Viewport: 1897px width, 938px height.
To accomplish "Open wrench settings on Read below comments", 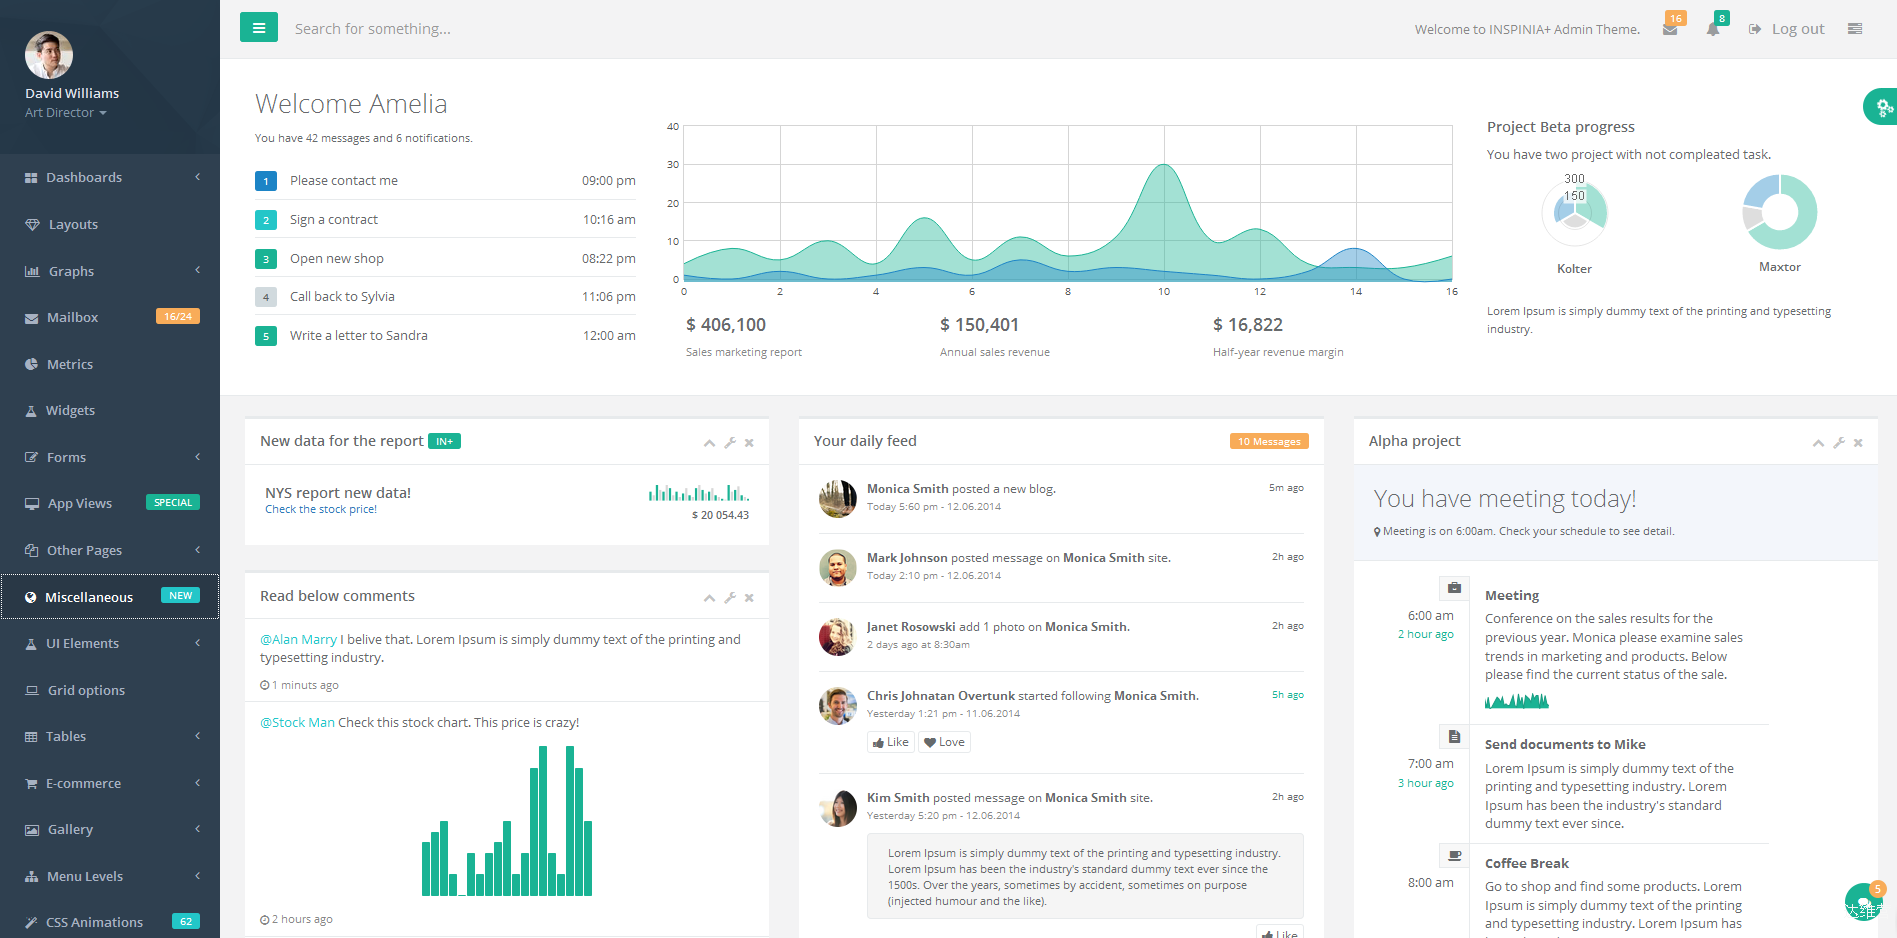I will pos(730,598).
